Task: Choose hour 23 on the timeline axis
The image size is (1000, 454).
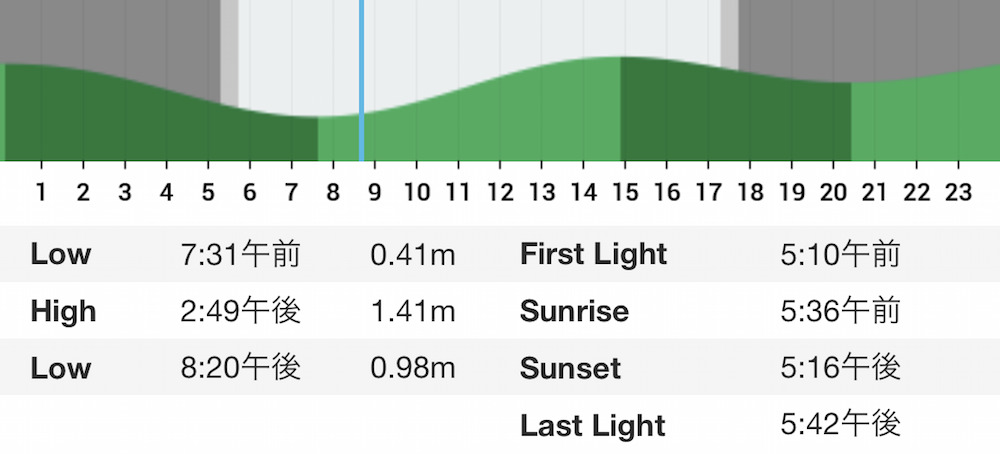Action: click(x=957, y=191)
